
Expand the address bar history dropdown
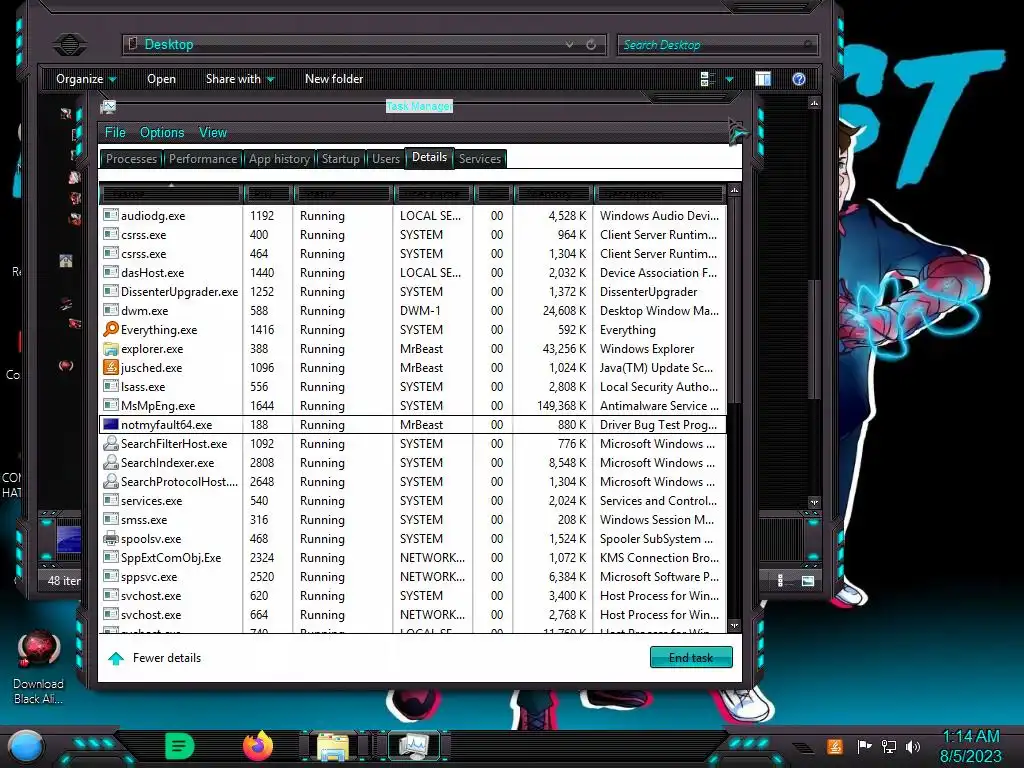coord(569,44)
